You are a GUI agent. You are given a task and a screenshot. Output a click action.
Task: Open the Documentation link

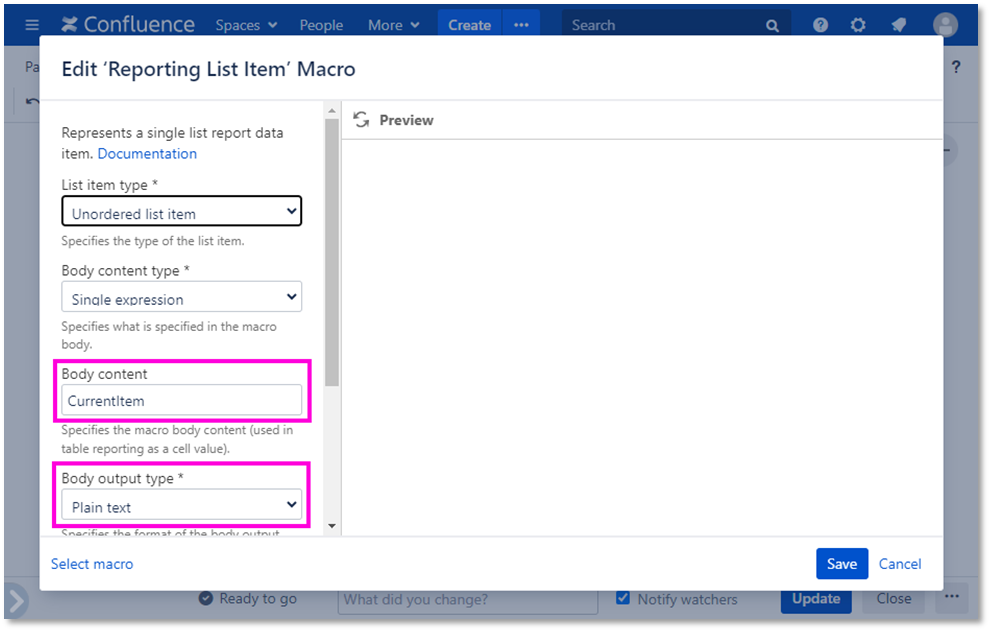point(147,154)
